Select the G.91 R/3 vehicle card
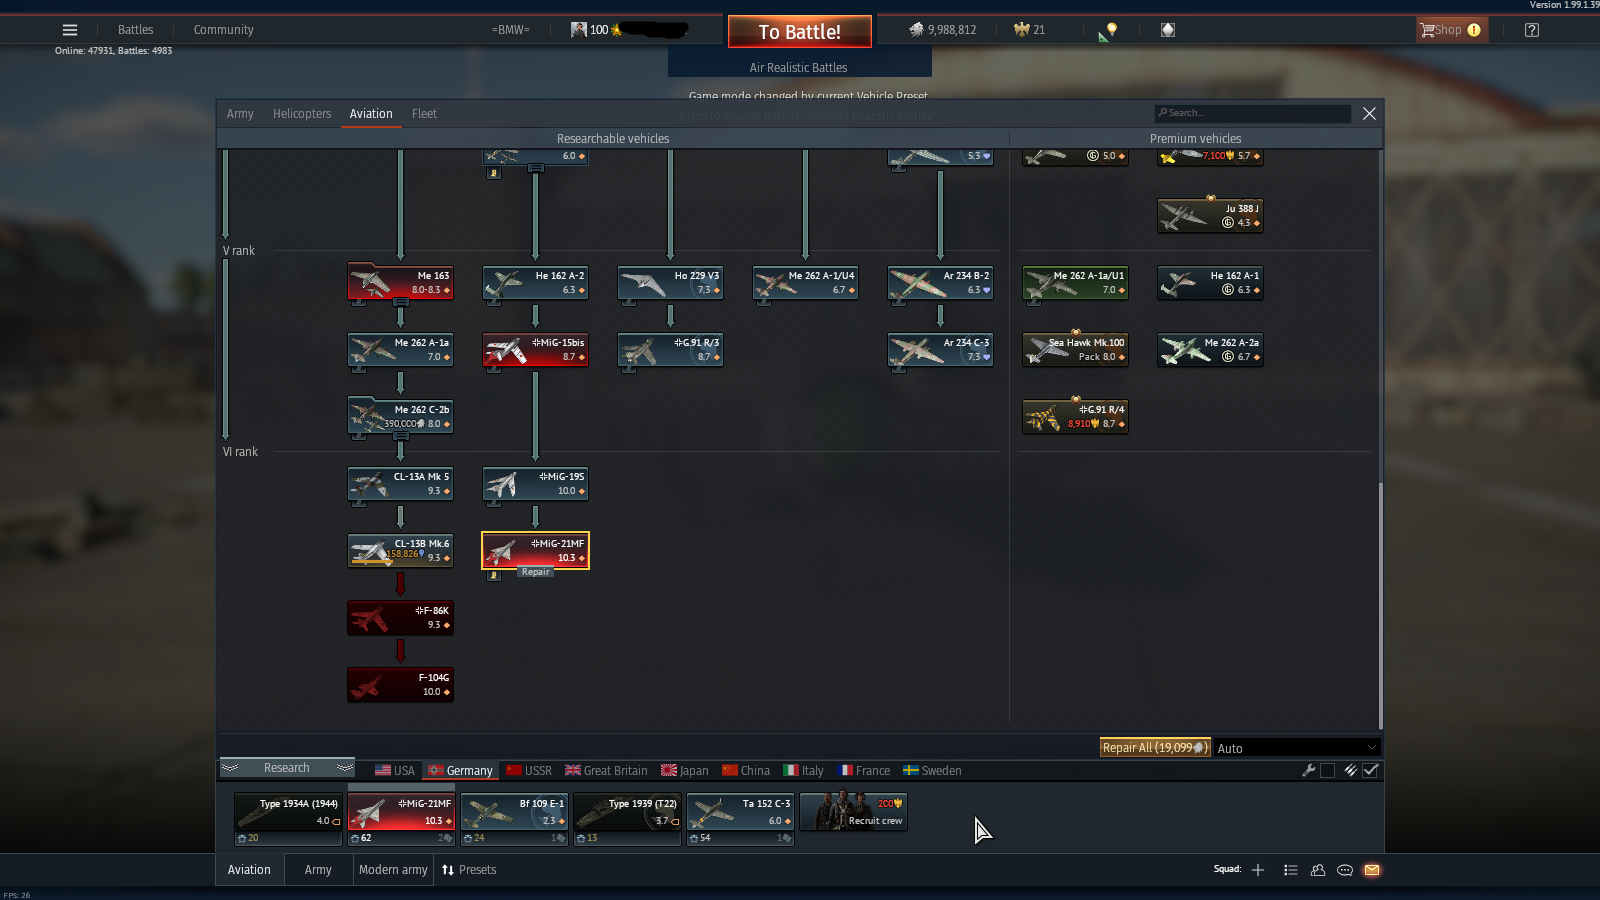The image size is (1600, 900). pos(670,349)
